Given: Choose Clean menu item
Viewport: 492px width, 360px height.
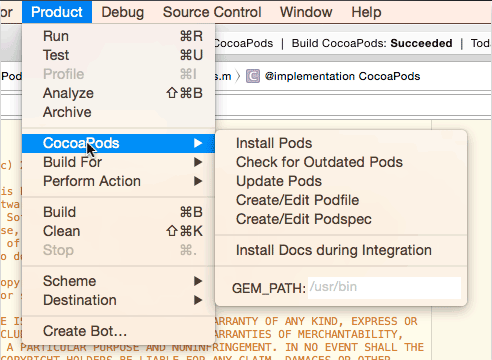Looking at the screenshot, I should point(118,231).
